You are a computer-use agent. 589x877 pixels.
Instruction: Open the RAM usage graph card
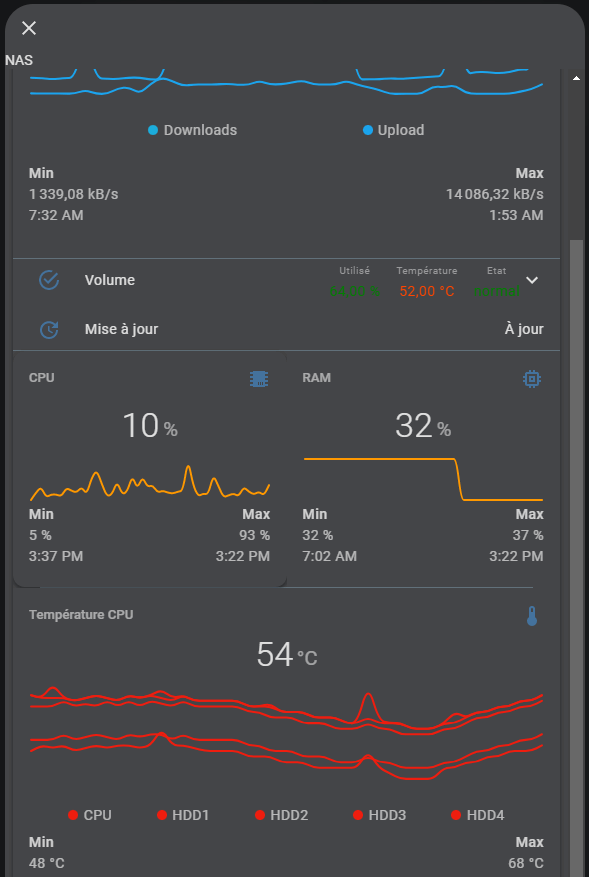click(423, 469)
